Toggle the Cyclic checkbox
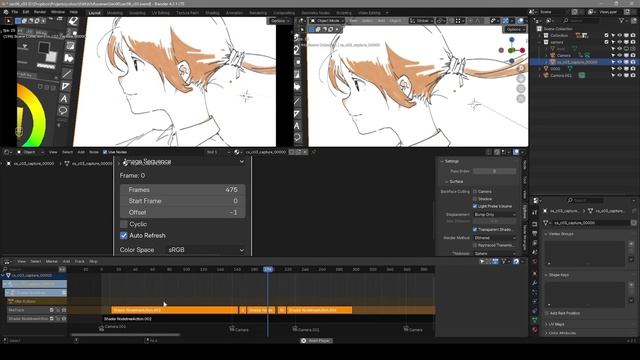This screenshot has height=360, width=640. 124,224
